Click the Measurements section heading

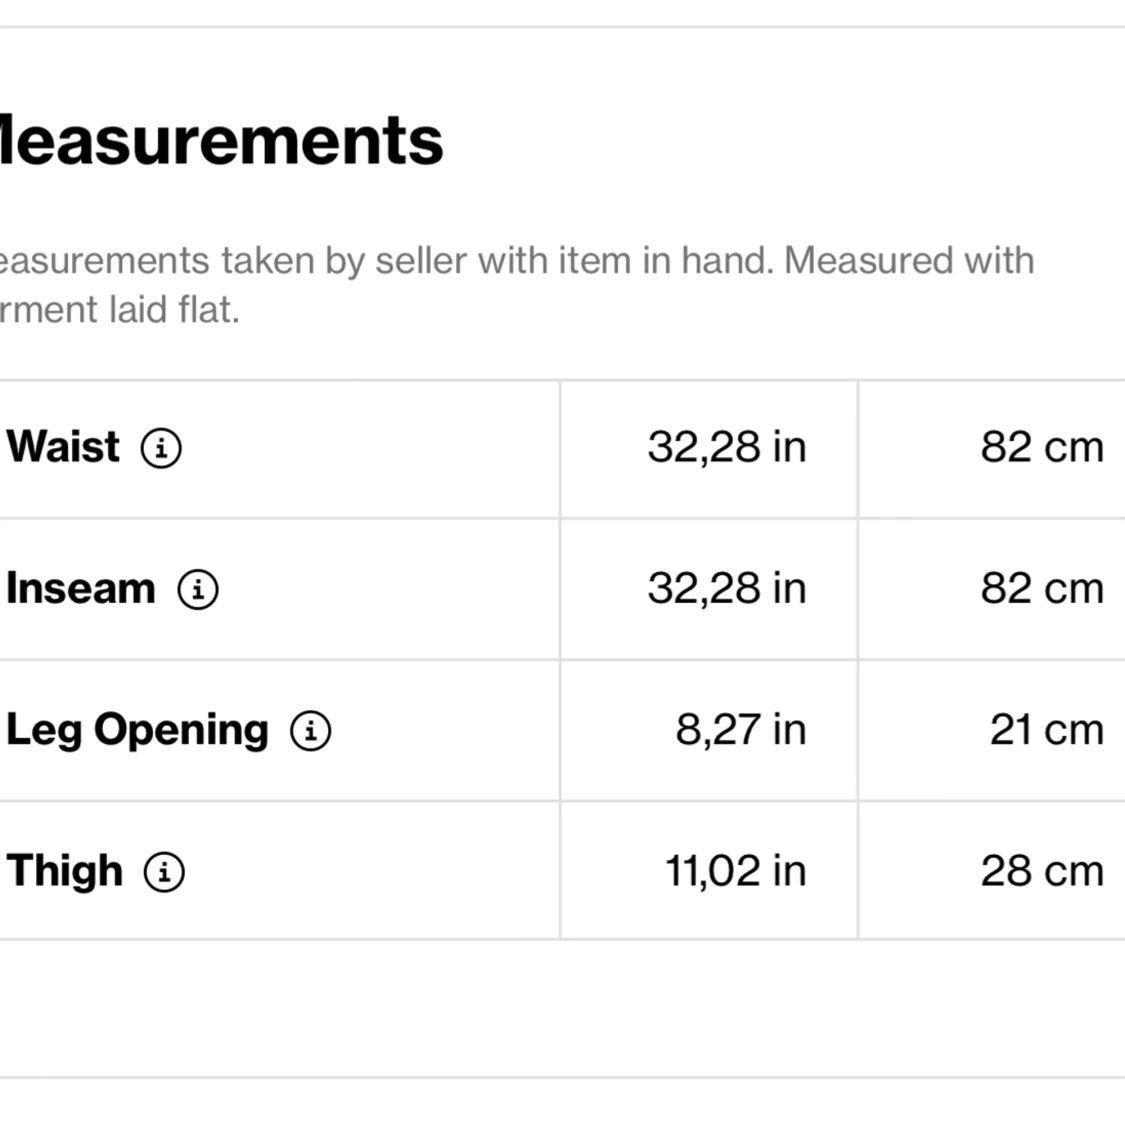(x=220, y=141)
